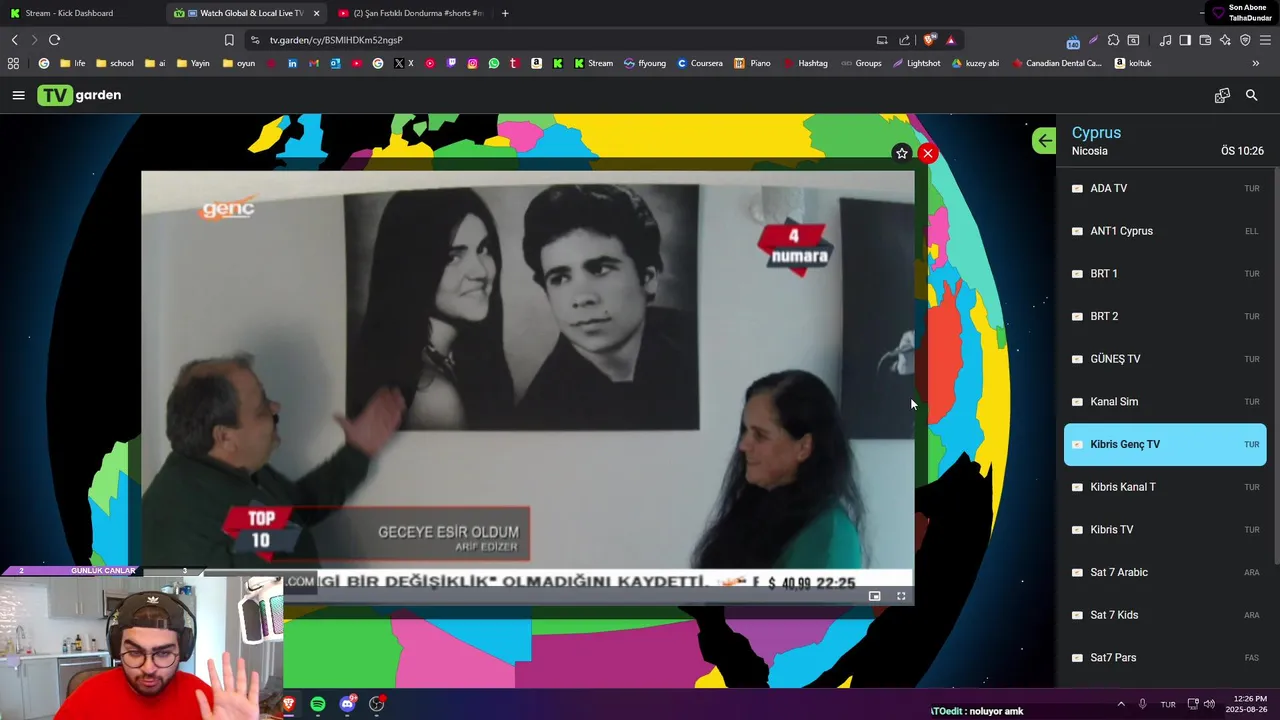Open the Brave VPN shield icon

(x=1245, y=40)
